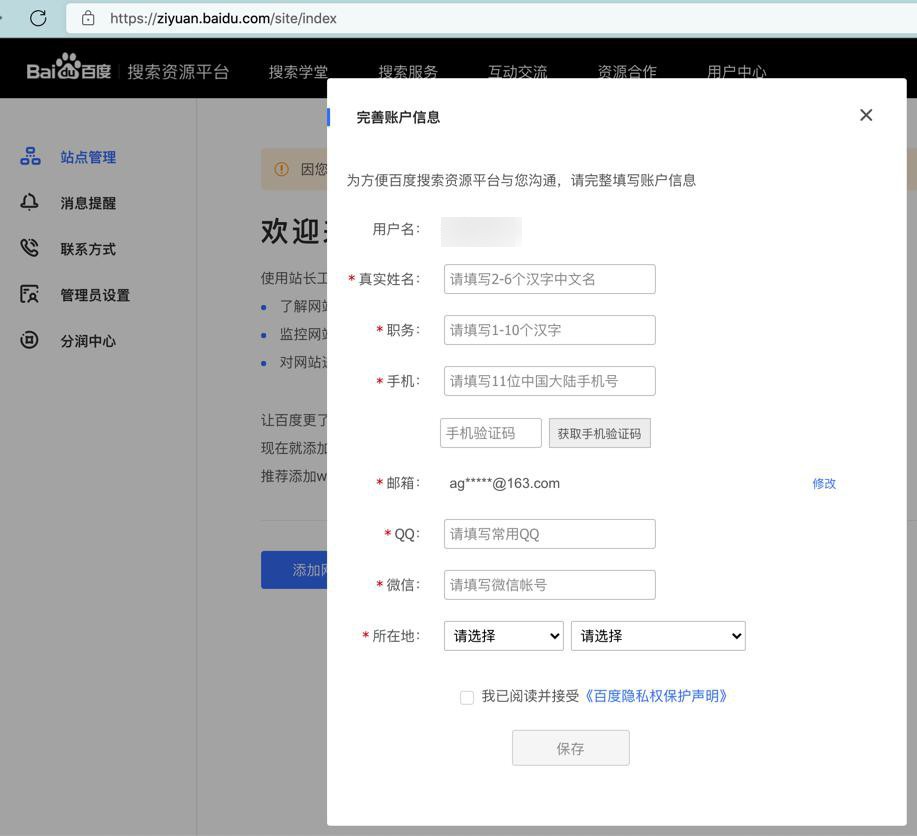Viewport: 917px width, 836px height.
Task: Click the 联系方式 phone icon
Action: (x=29, y=248)
